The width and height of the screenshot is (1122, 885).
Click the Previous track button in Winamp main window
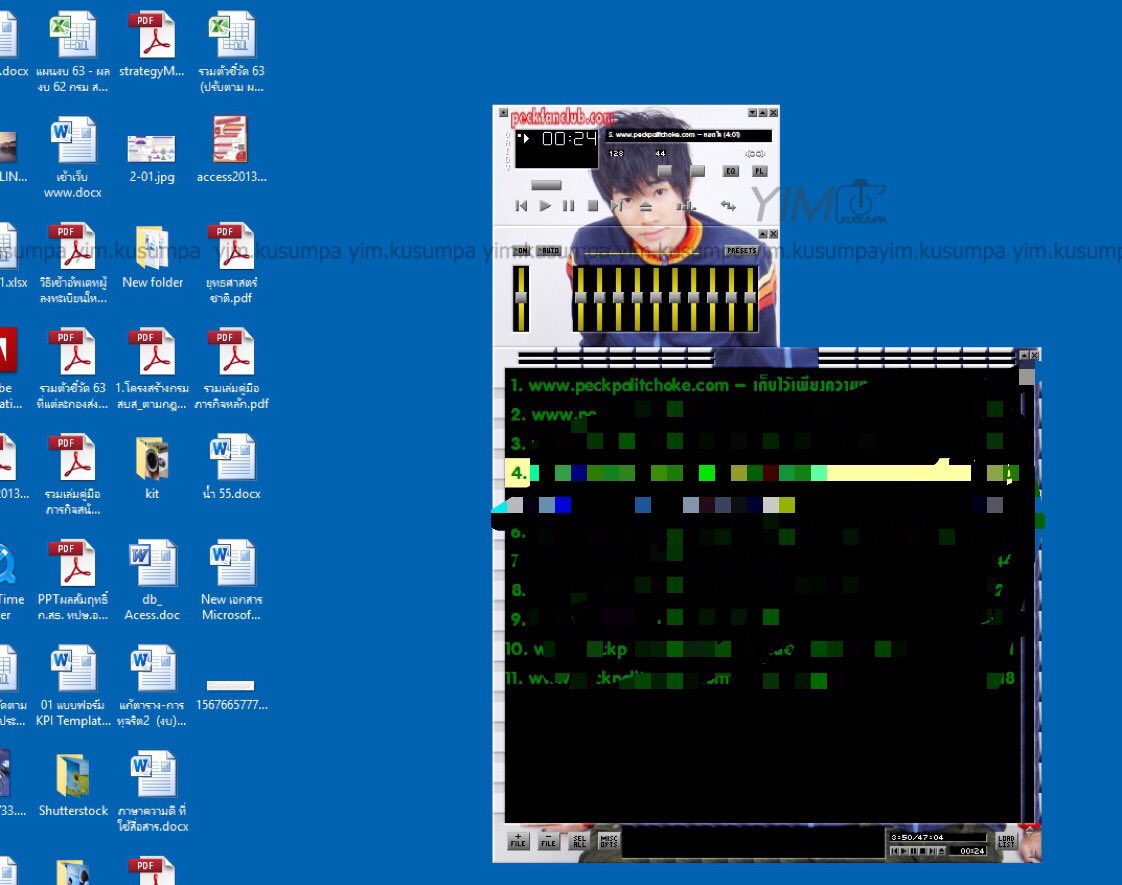[x=522, y=206]
